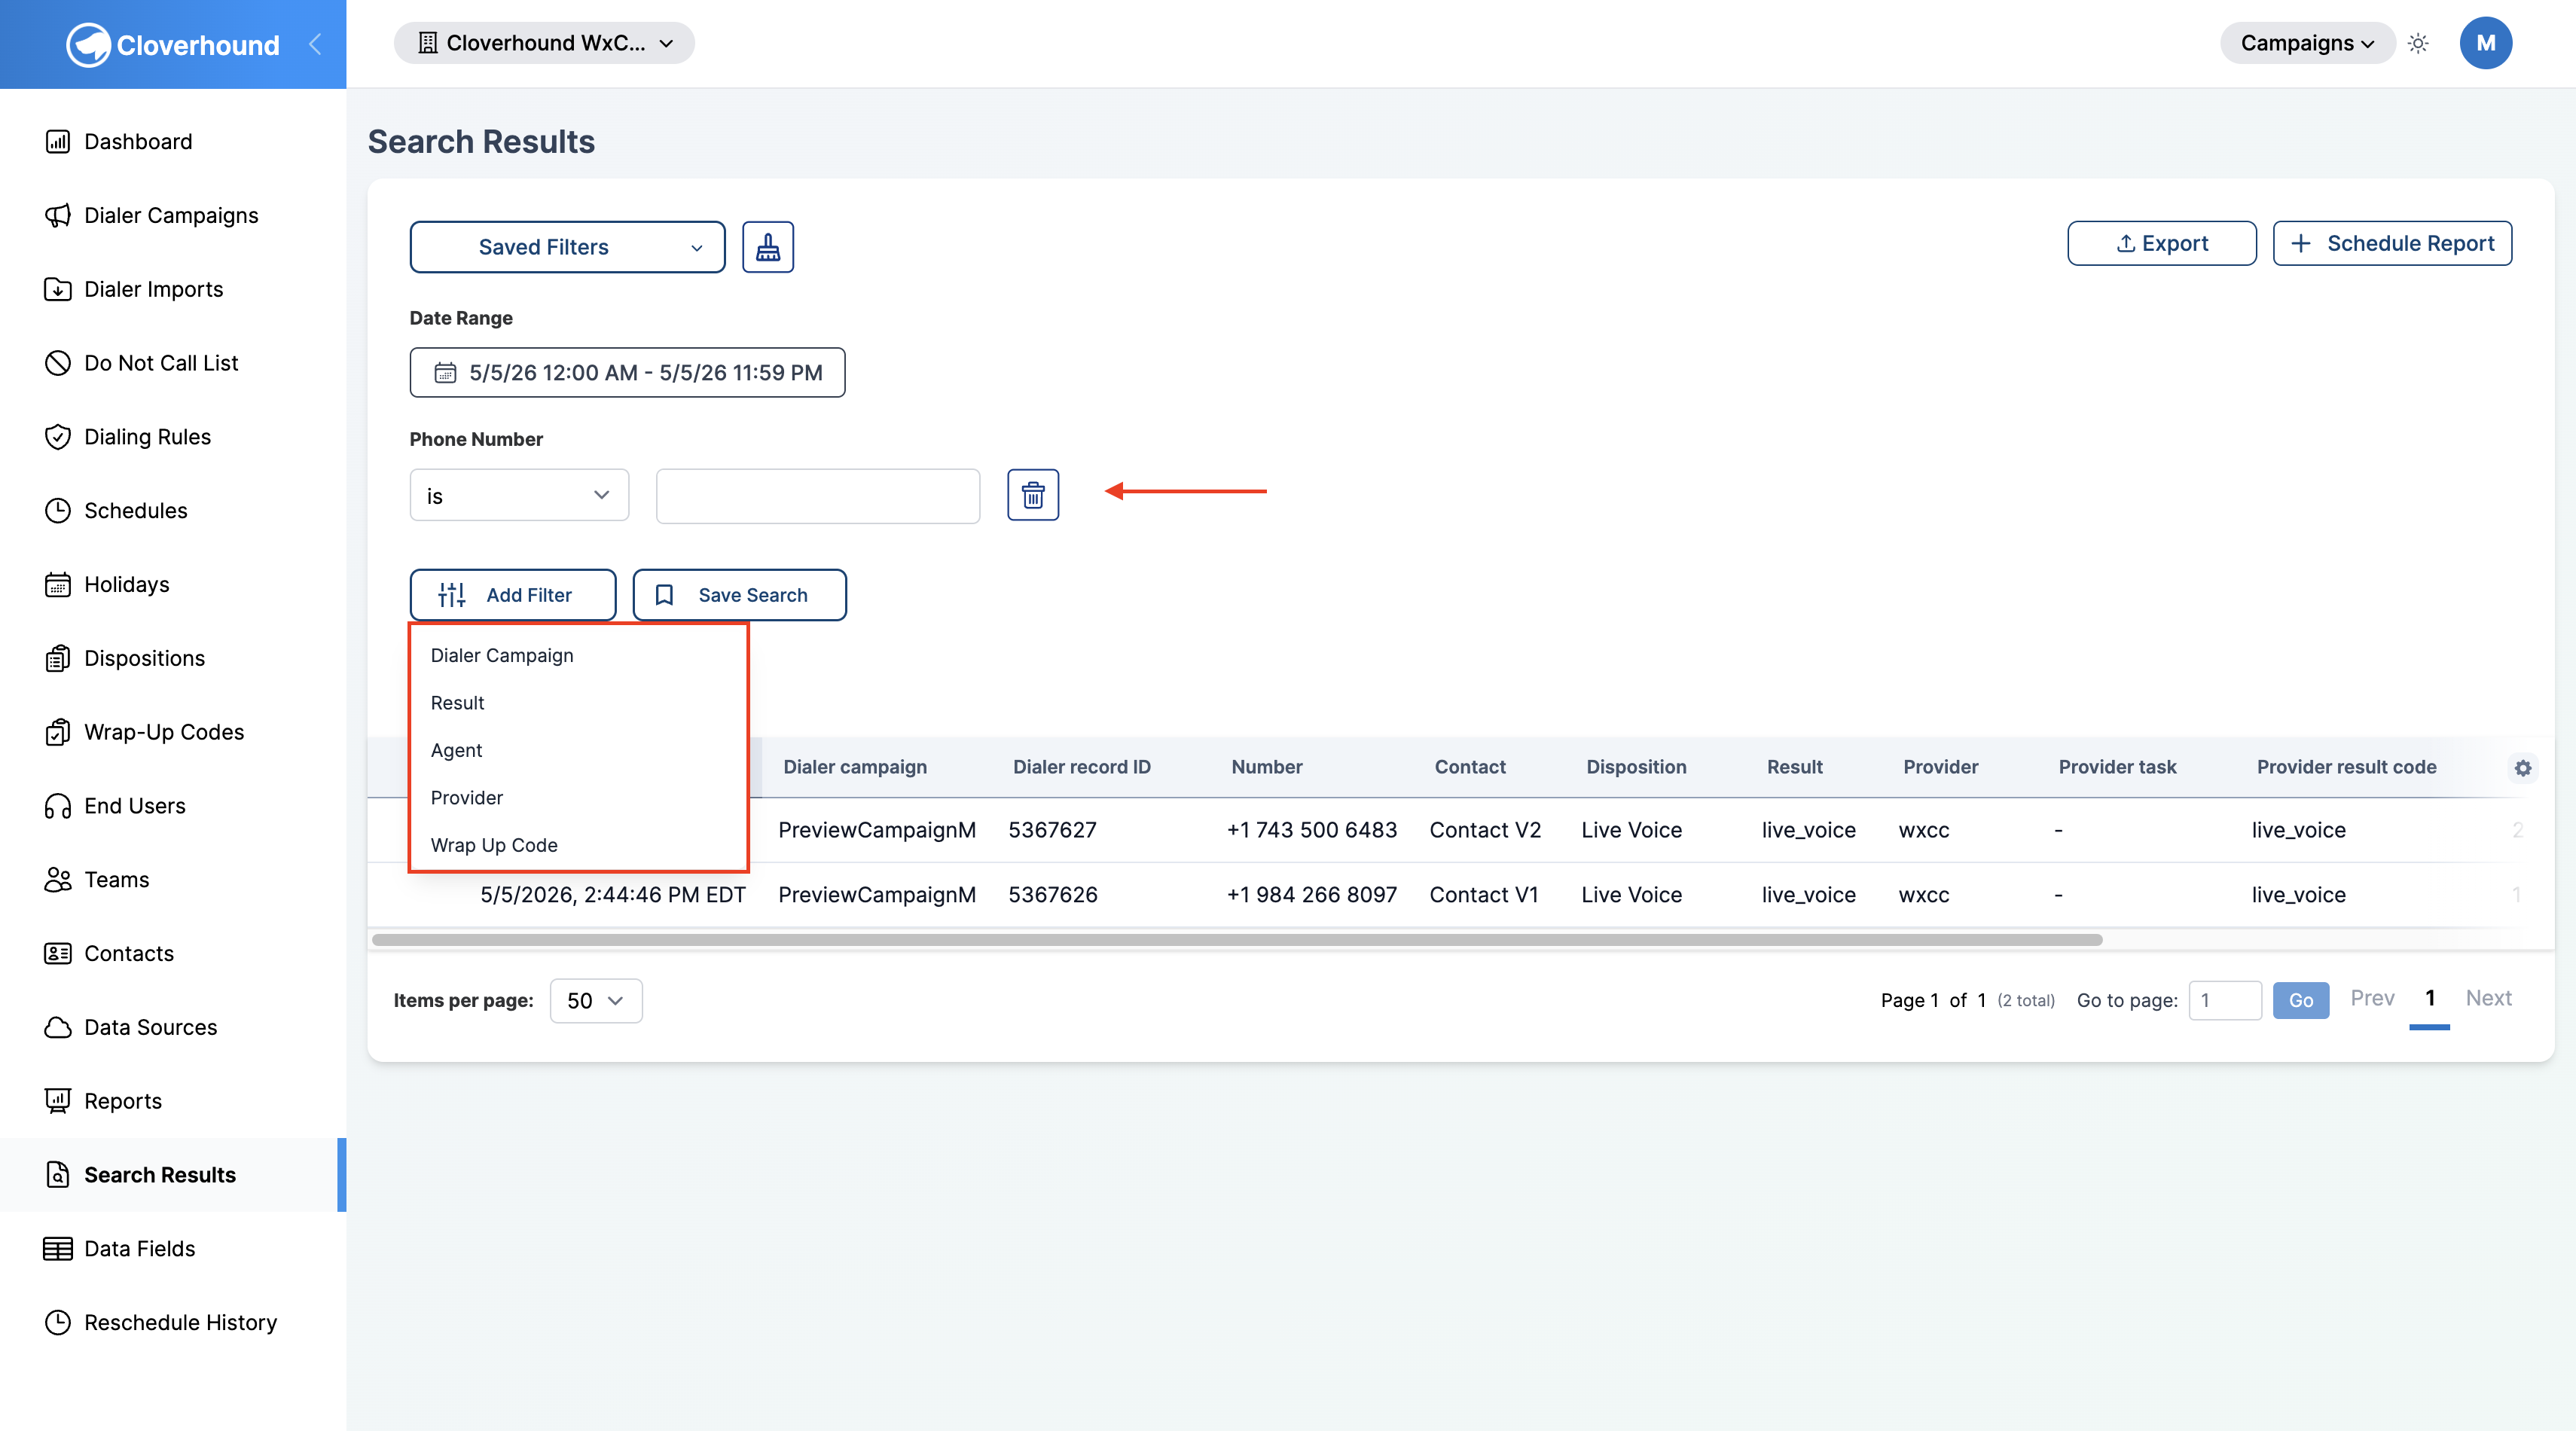Click the Schedules clock icon

58,511
